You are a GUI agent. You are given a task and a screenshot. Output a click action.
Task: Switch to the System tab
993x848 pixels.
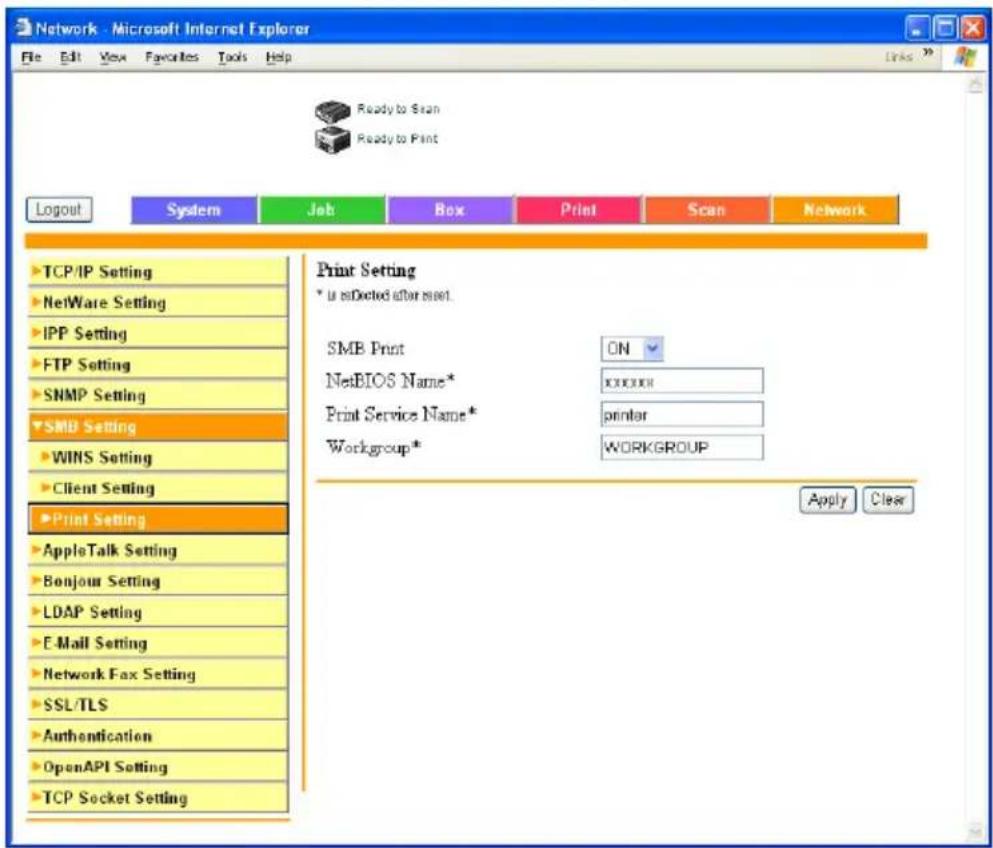[194, 210]
